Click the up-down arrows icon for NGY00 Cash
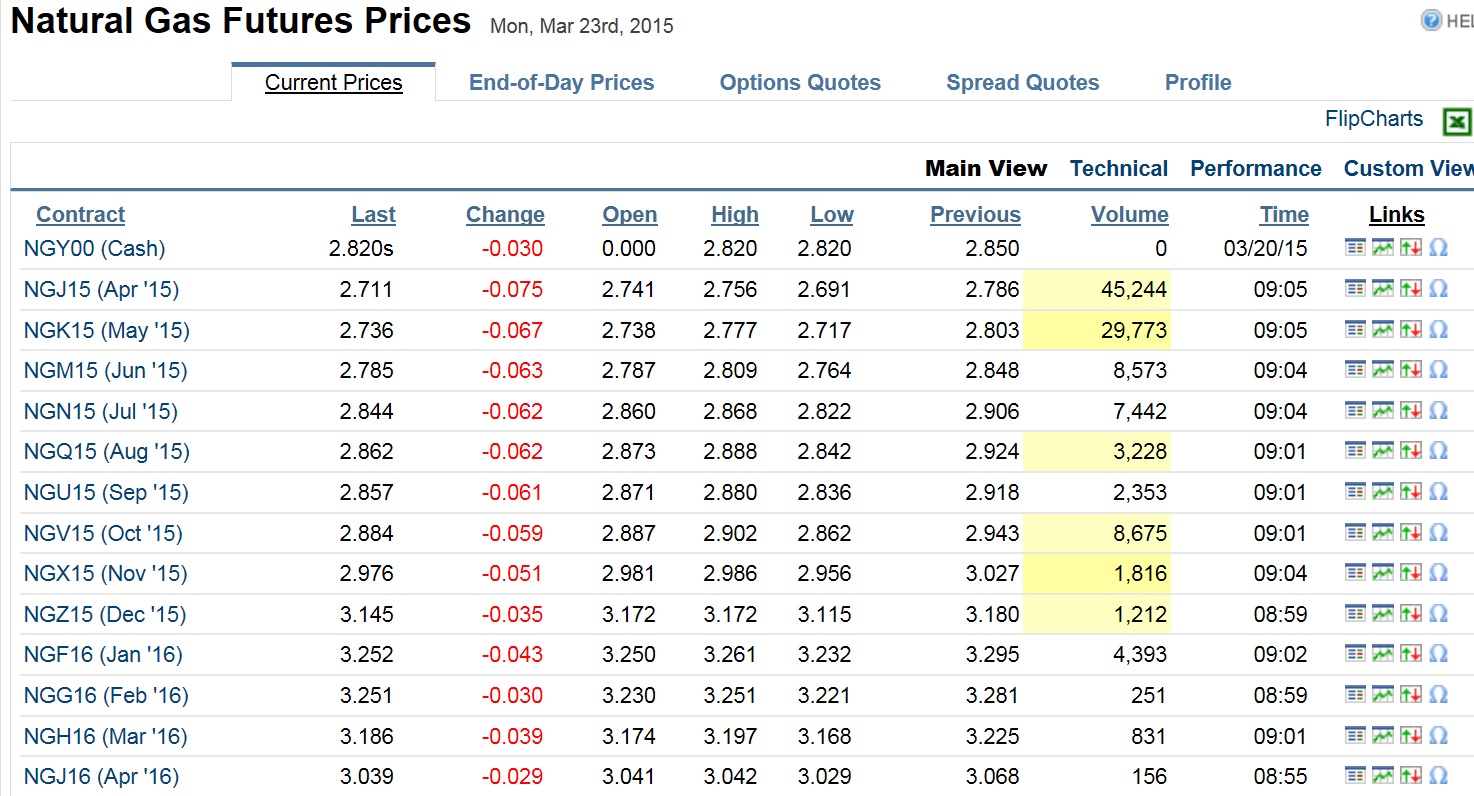 tap(1411, 247)
